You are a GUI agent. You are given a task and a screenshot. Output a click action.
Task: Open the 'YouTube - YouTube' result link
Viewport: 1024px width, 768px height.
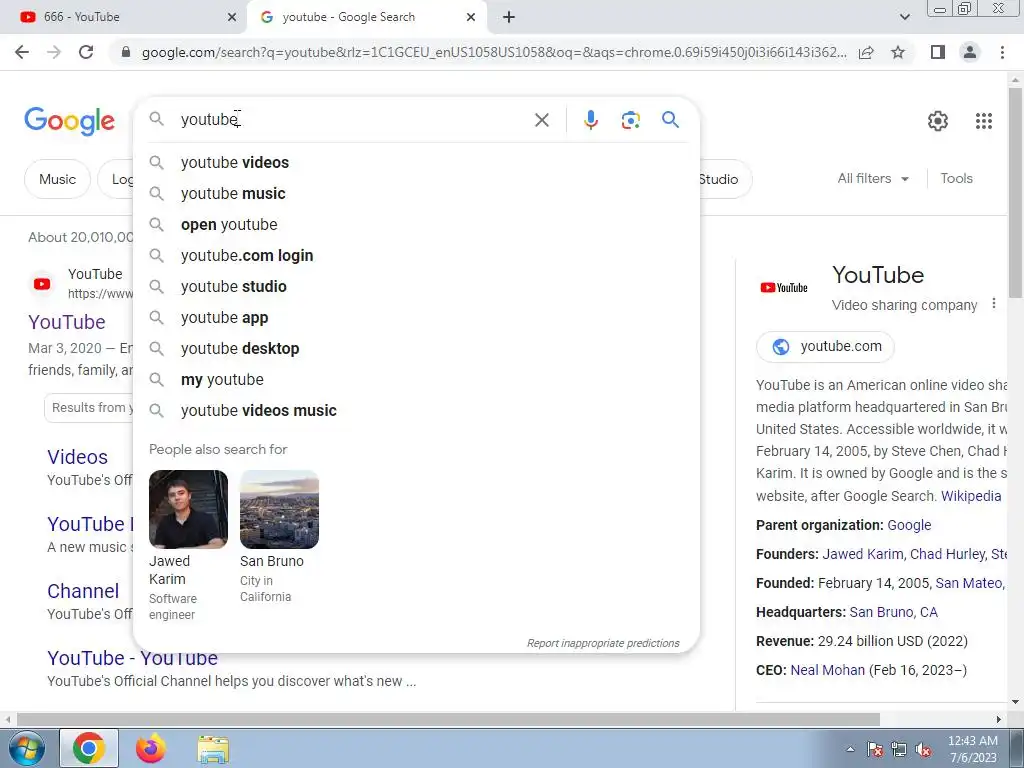click(x=133, y=658)
